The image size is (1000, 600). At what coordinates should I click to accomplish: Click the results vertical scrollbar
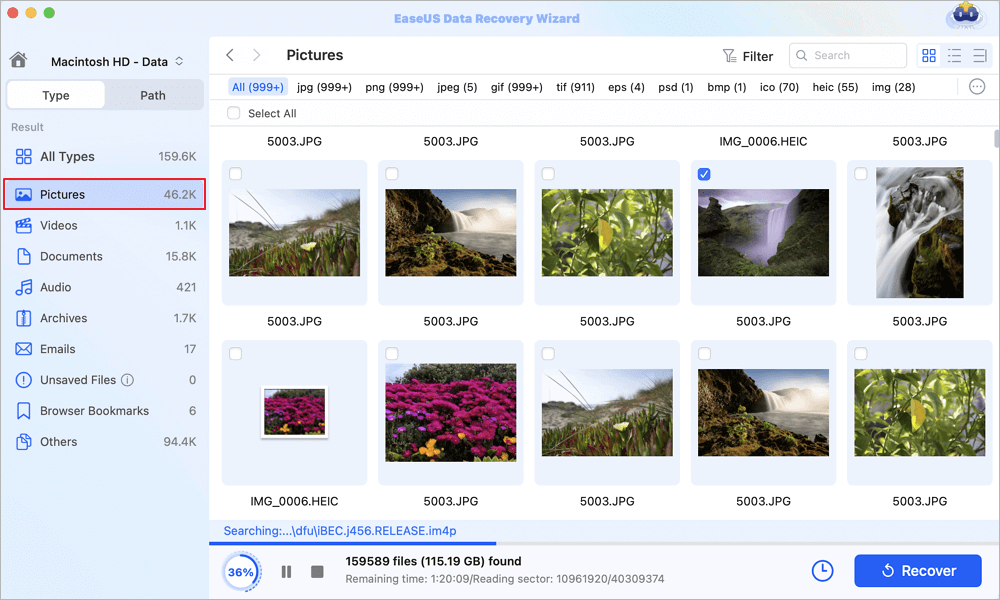pos(996,138)
